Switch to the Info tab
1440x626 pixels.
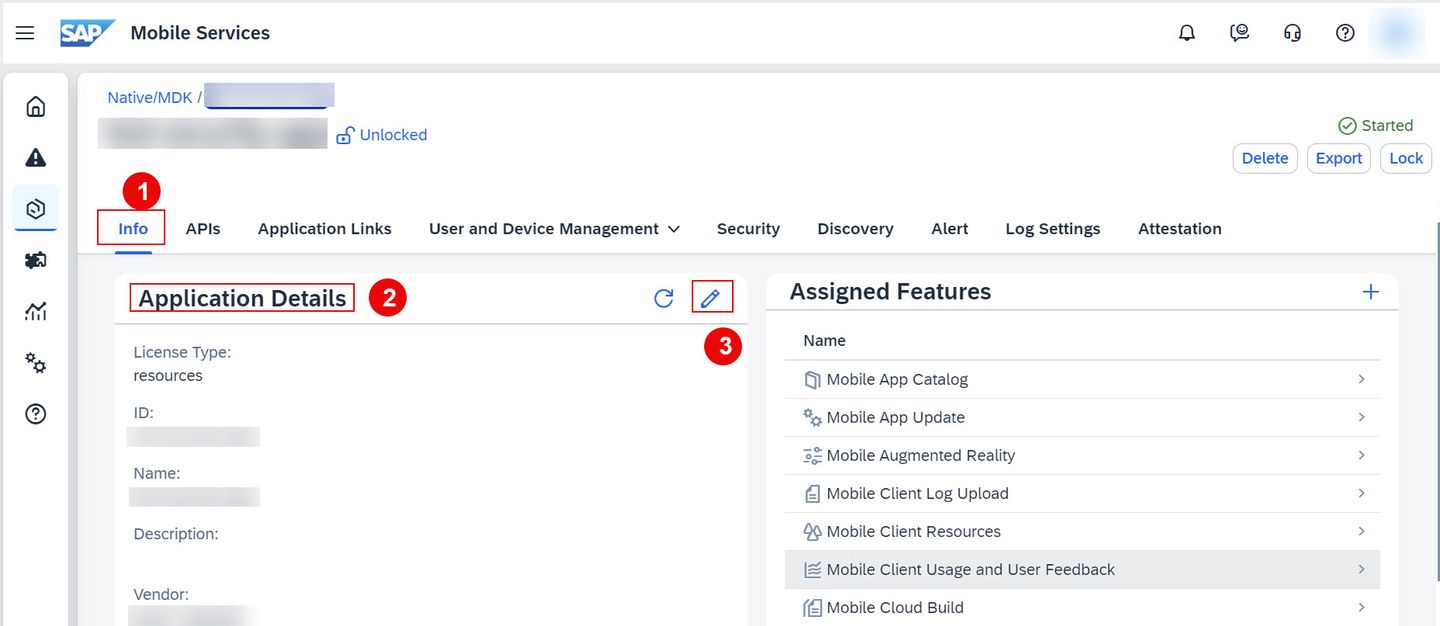[x=133, y=229]
